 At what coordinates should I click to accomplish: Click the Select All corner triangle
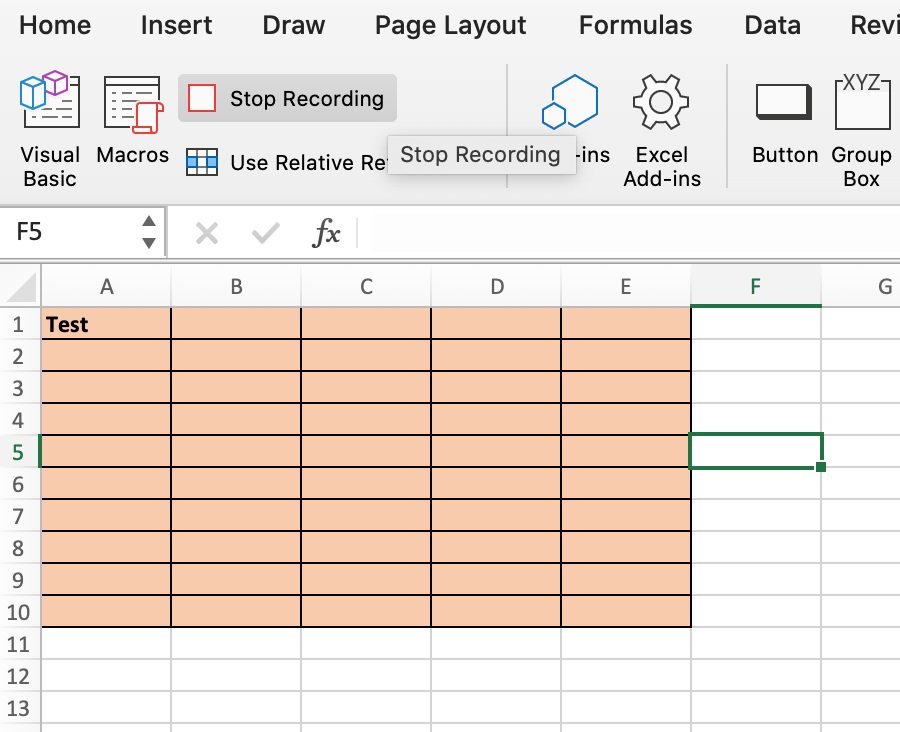tap(21, 288)
